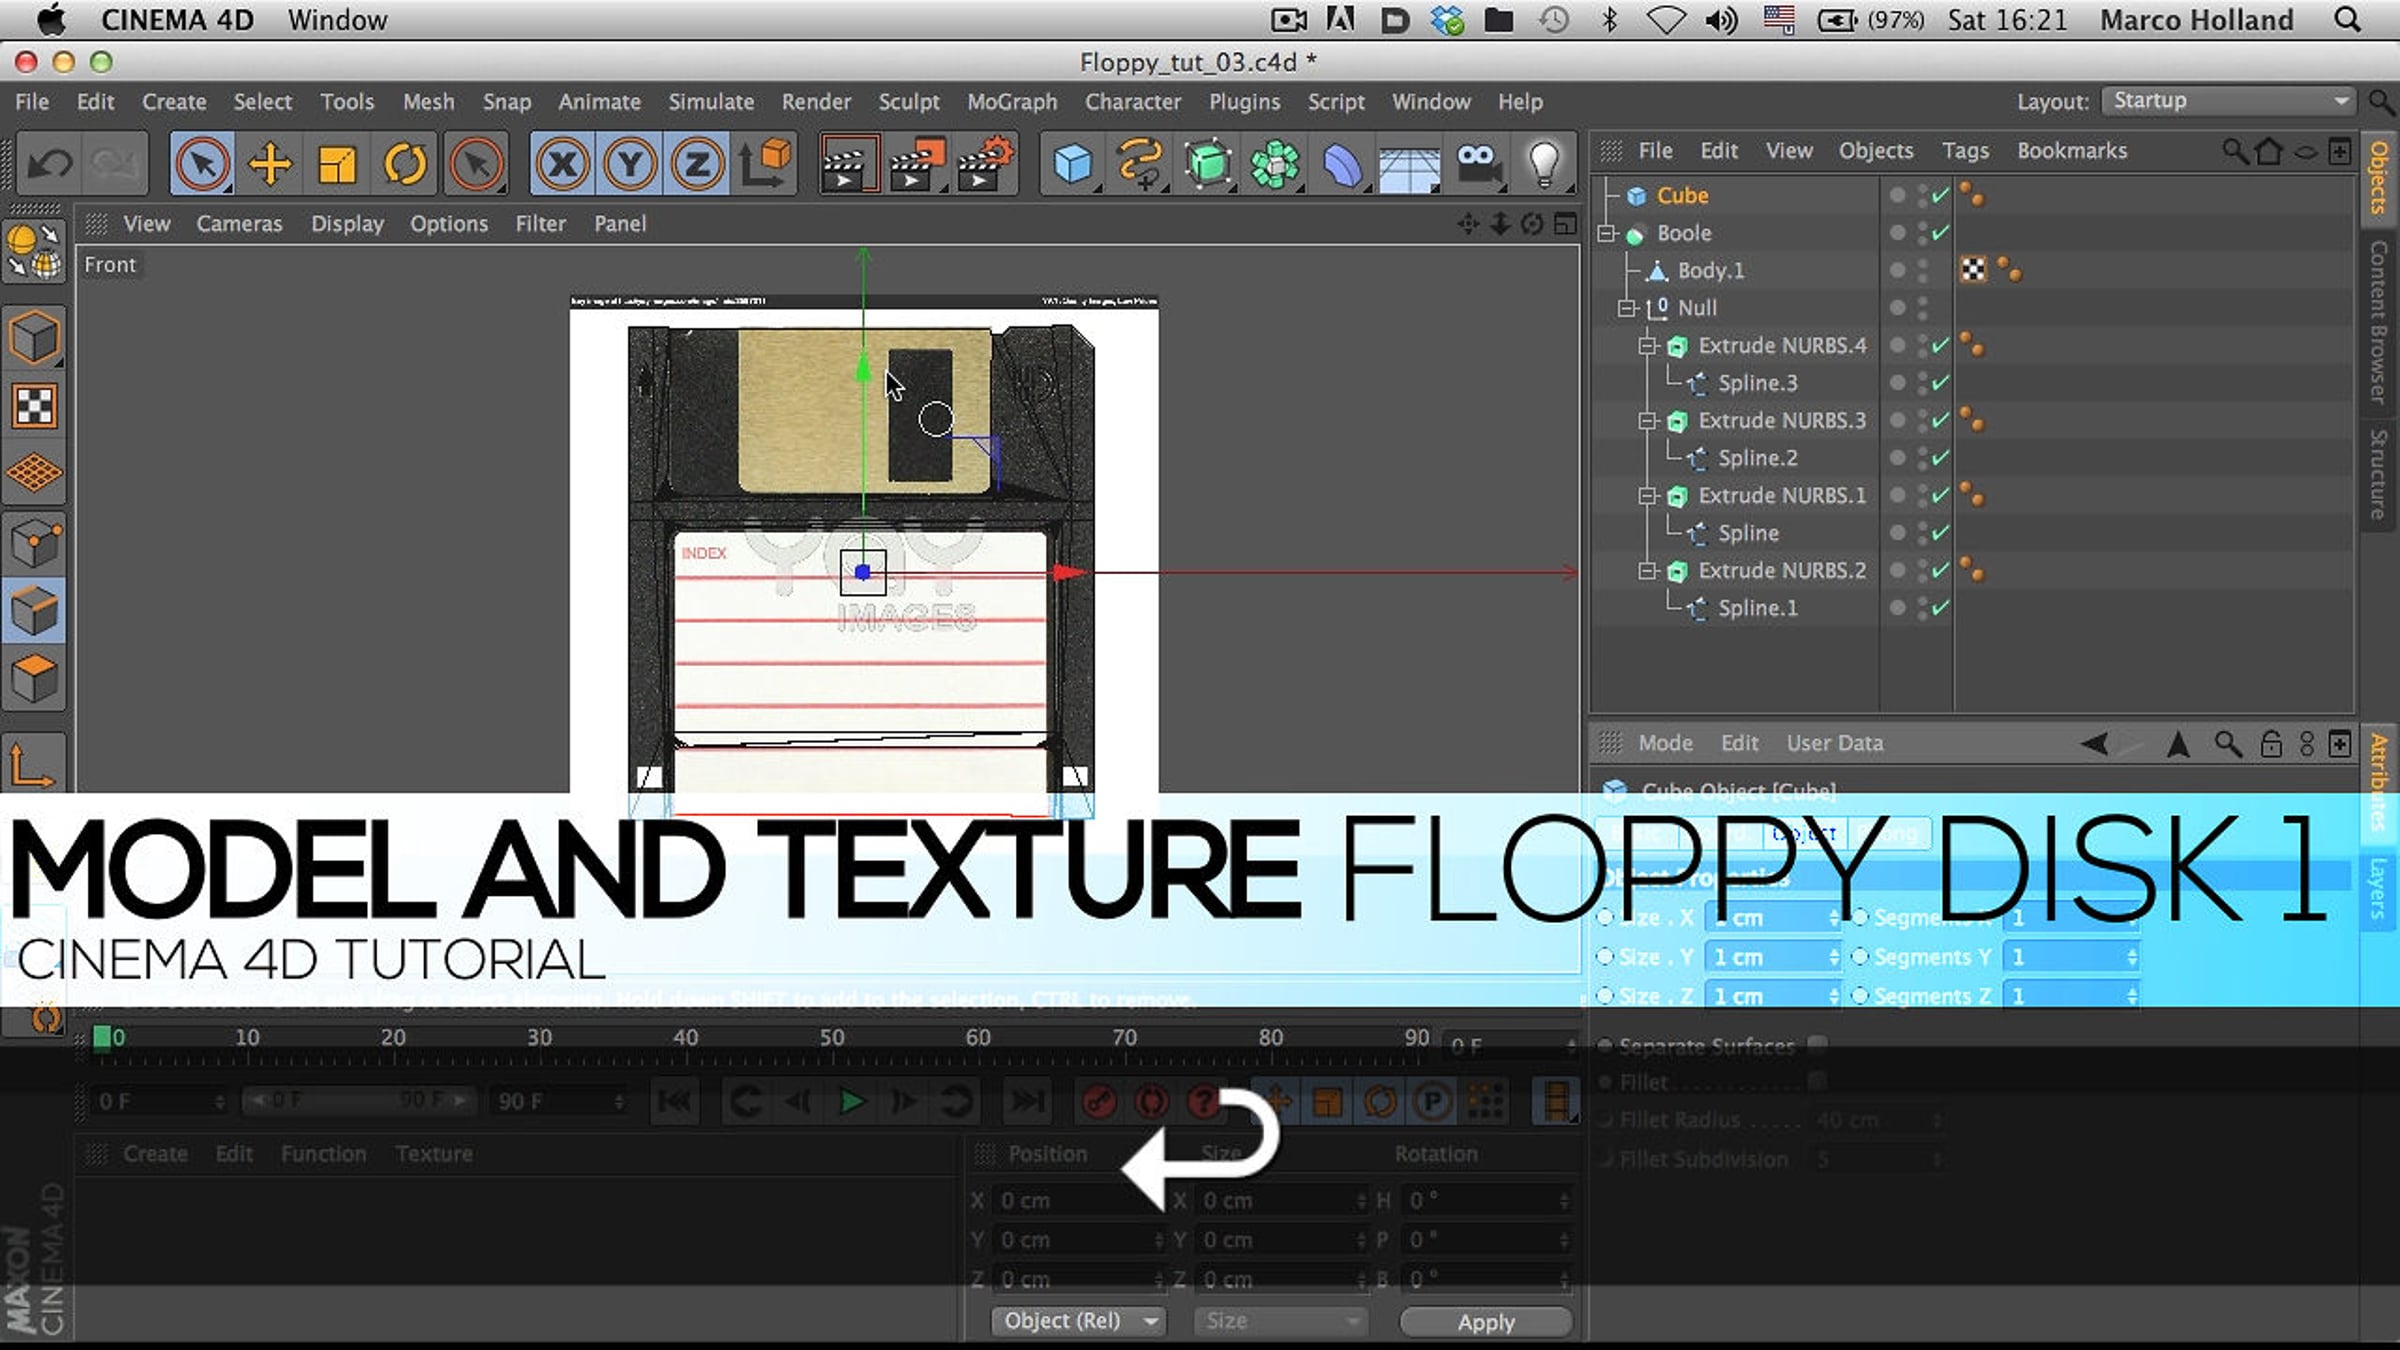Switch to the Content Browser side tab
Screen dimensions: 2400x1350
pyautogui.click(x=2379, y=322)
